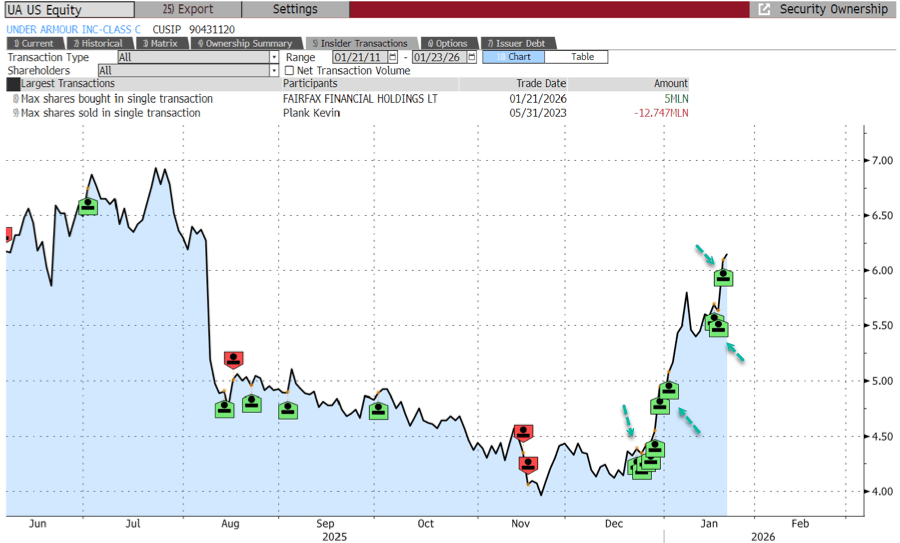Click the insider buy marker in late June
The height and width of the screenshot is (543, 900).
coord(88,205)
